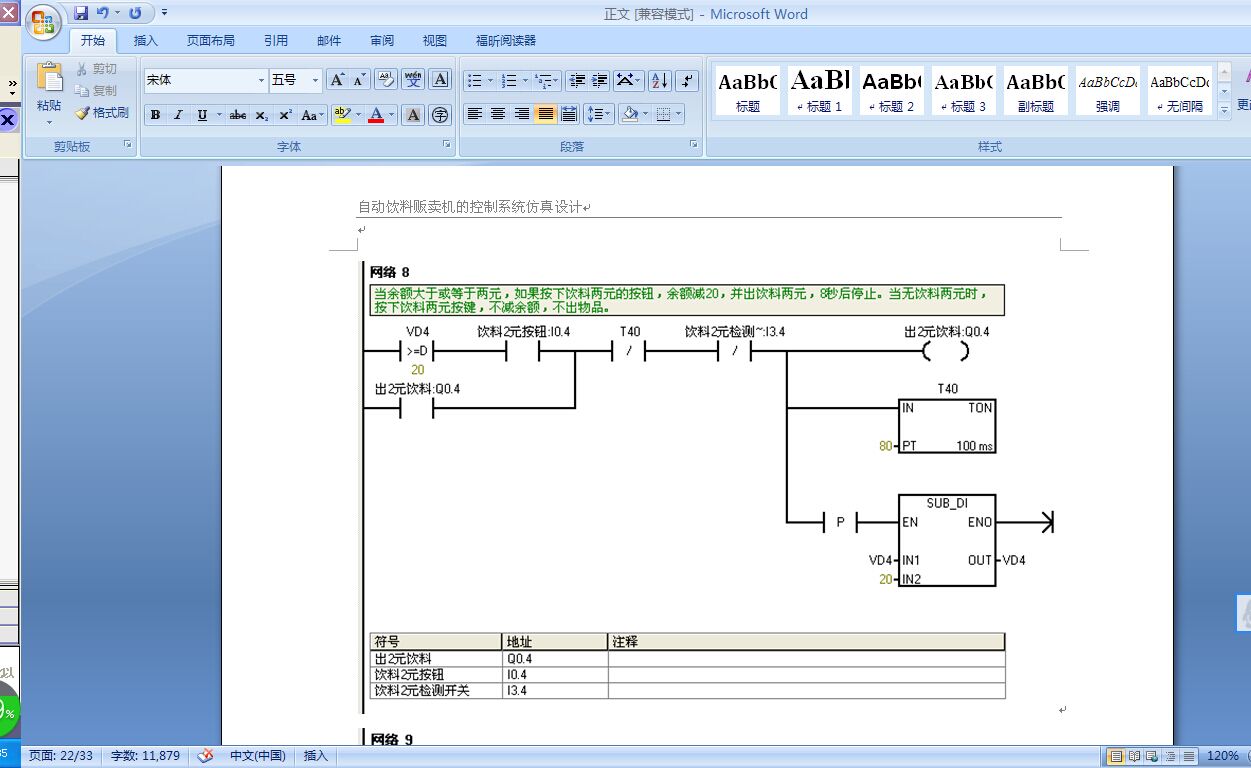Screen dimensions: 1251x768
Task: Switch to the 引用 tab
Action: [x=276, y=41]
